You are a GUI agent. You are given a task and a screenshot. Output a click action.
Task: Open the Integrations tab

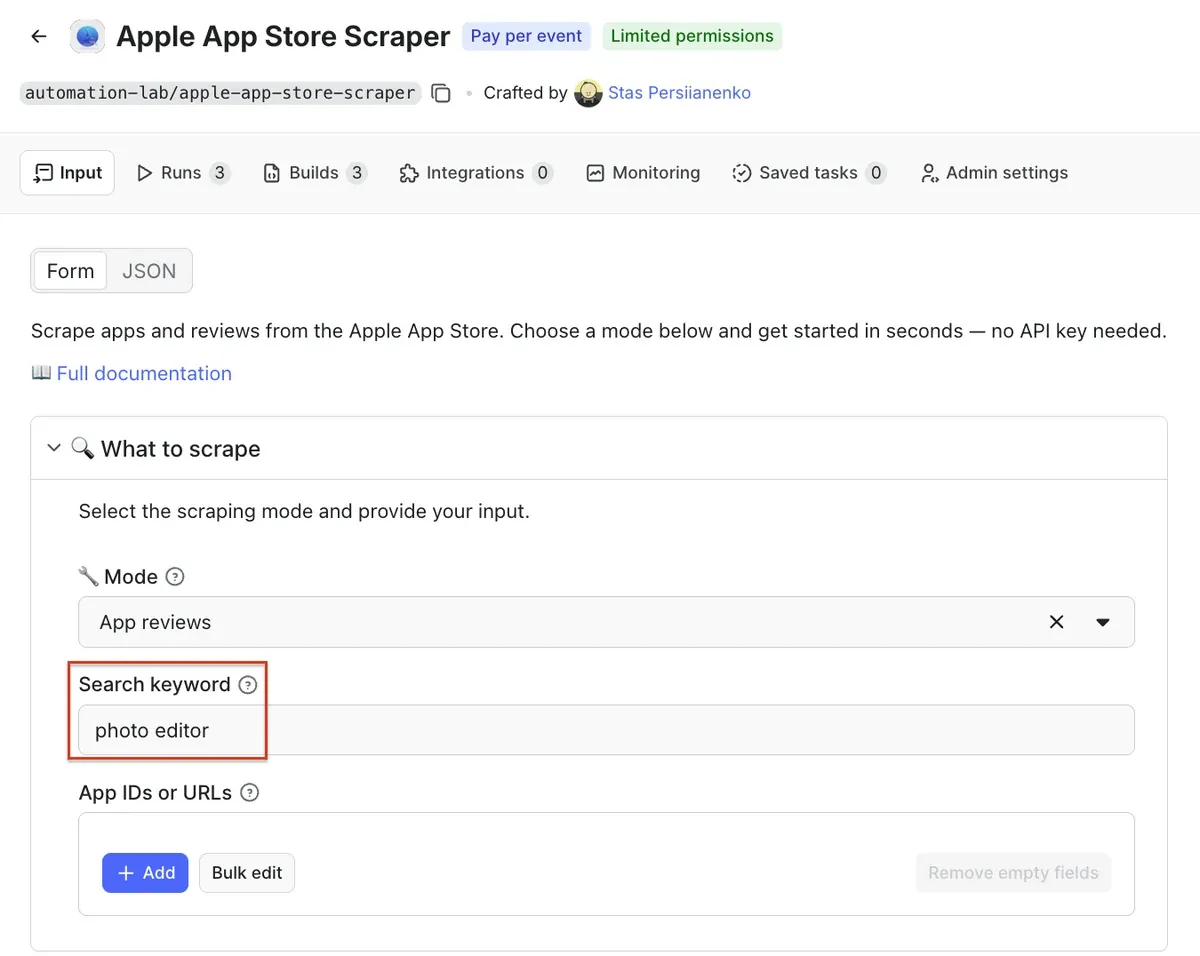pyautogui.click(x=475, y=173)
